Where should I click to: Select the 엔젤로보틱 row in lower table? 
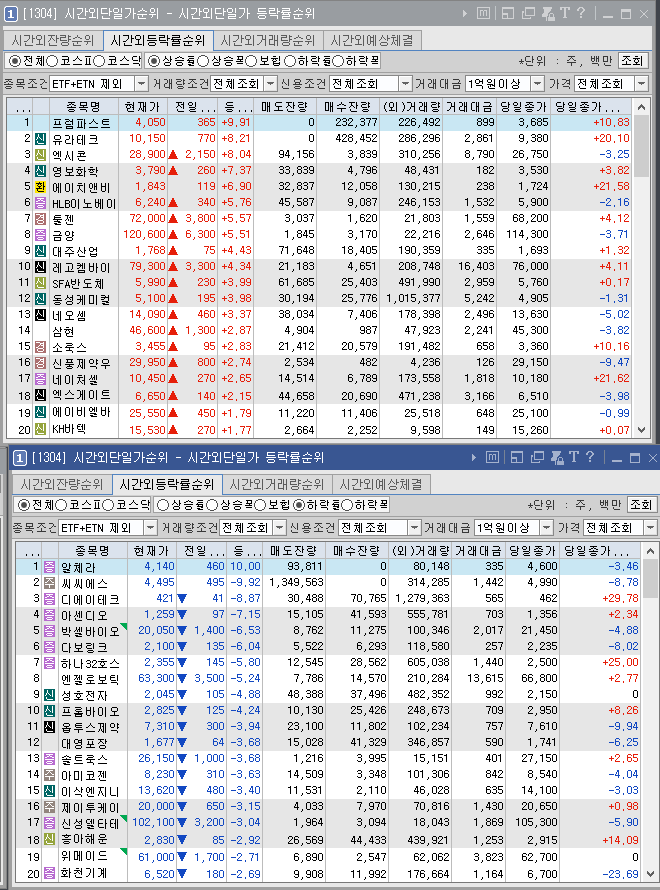(329, 678)
